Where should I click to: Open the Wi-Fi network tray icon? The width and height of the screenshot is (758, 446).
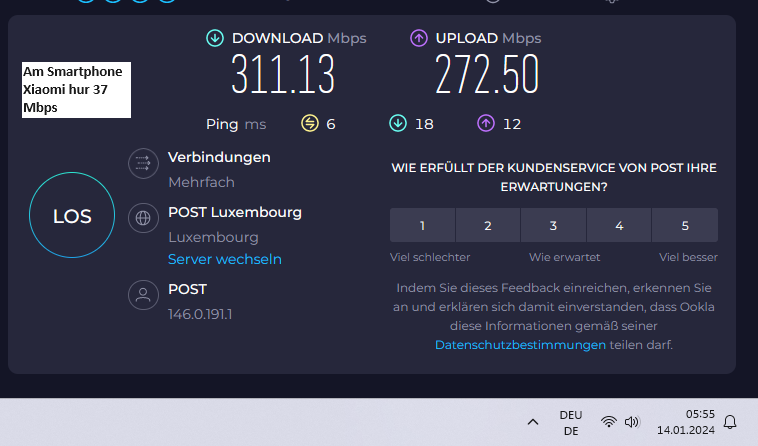tap(609, 422)
